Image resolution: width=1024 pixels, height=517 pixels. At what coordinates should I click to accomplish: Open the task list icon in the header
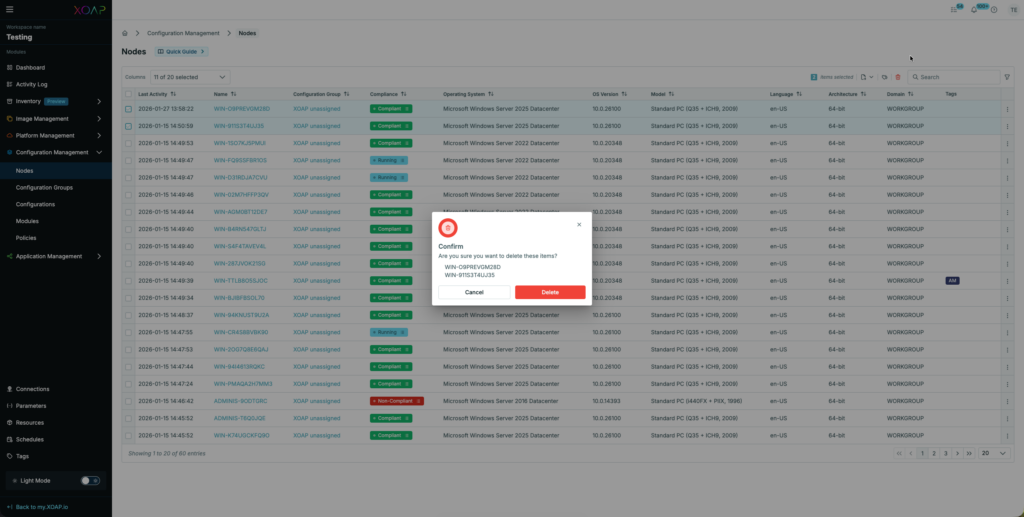pos(954,10)
